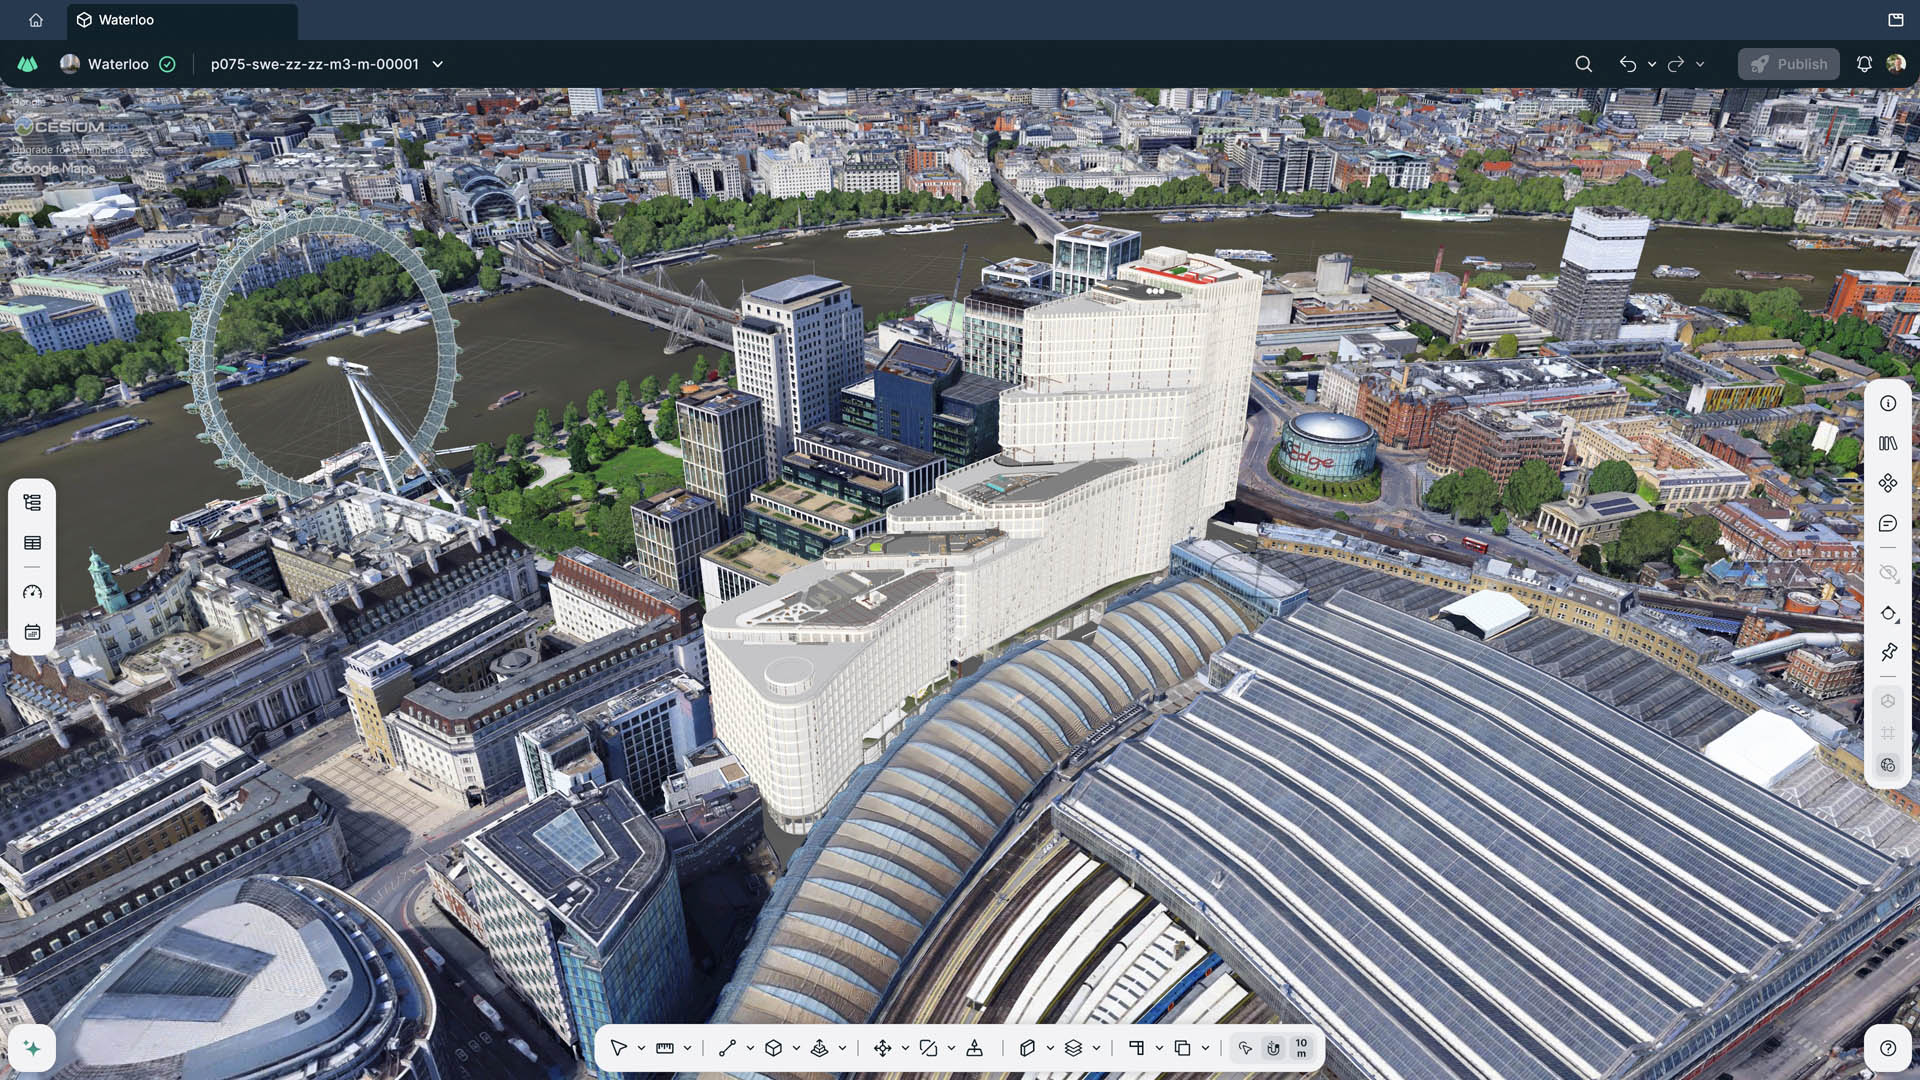This screenshot has width=1920, height=1080.
Task: Choose the building mass tool icon
Action: pyautogui.click(x=1027, y=1048)
